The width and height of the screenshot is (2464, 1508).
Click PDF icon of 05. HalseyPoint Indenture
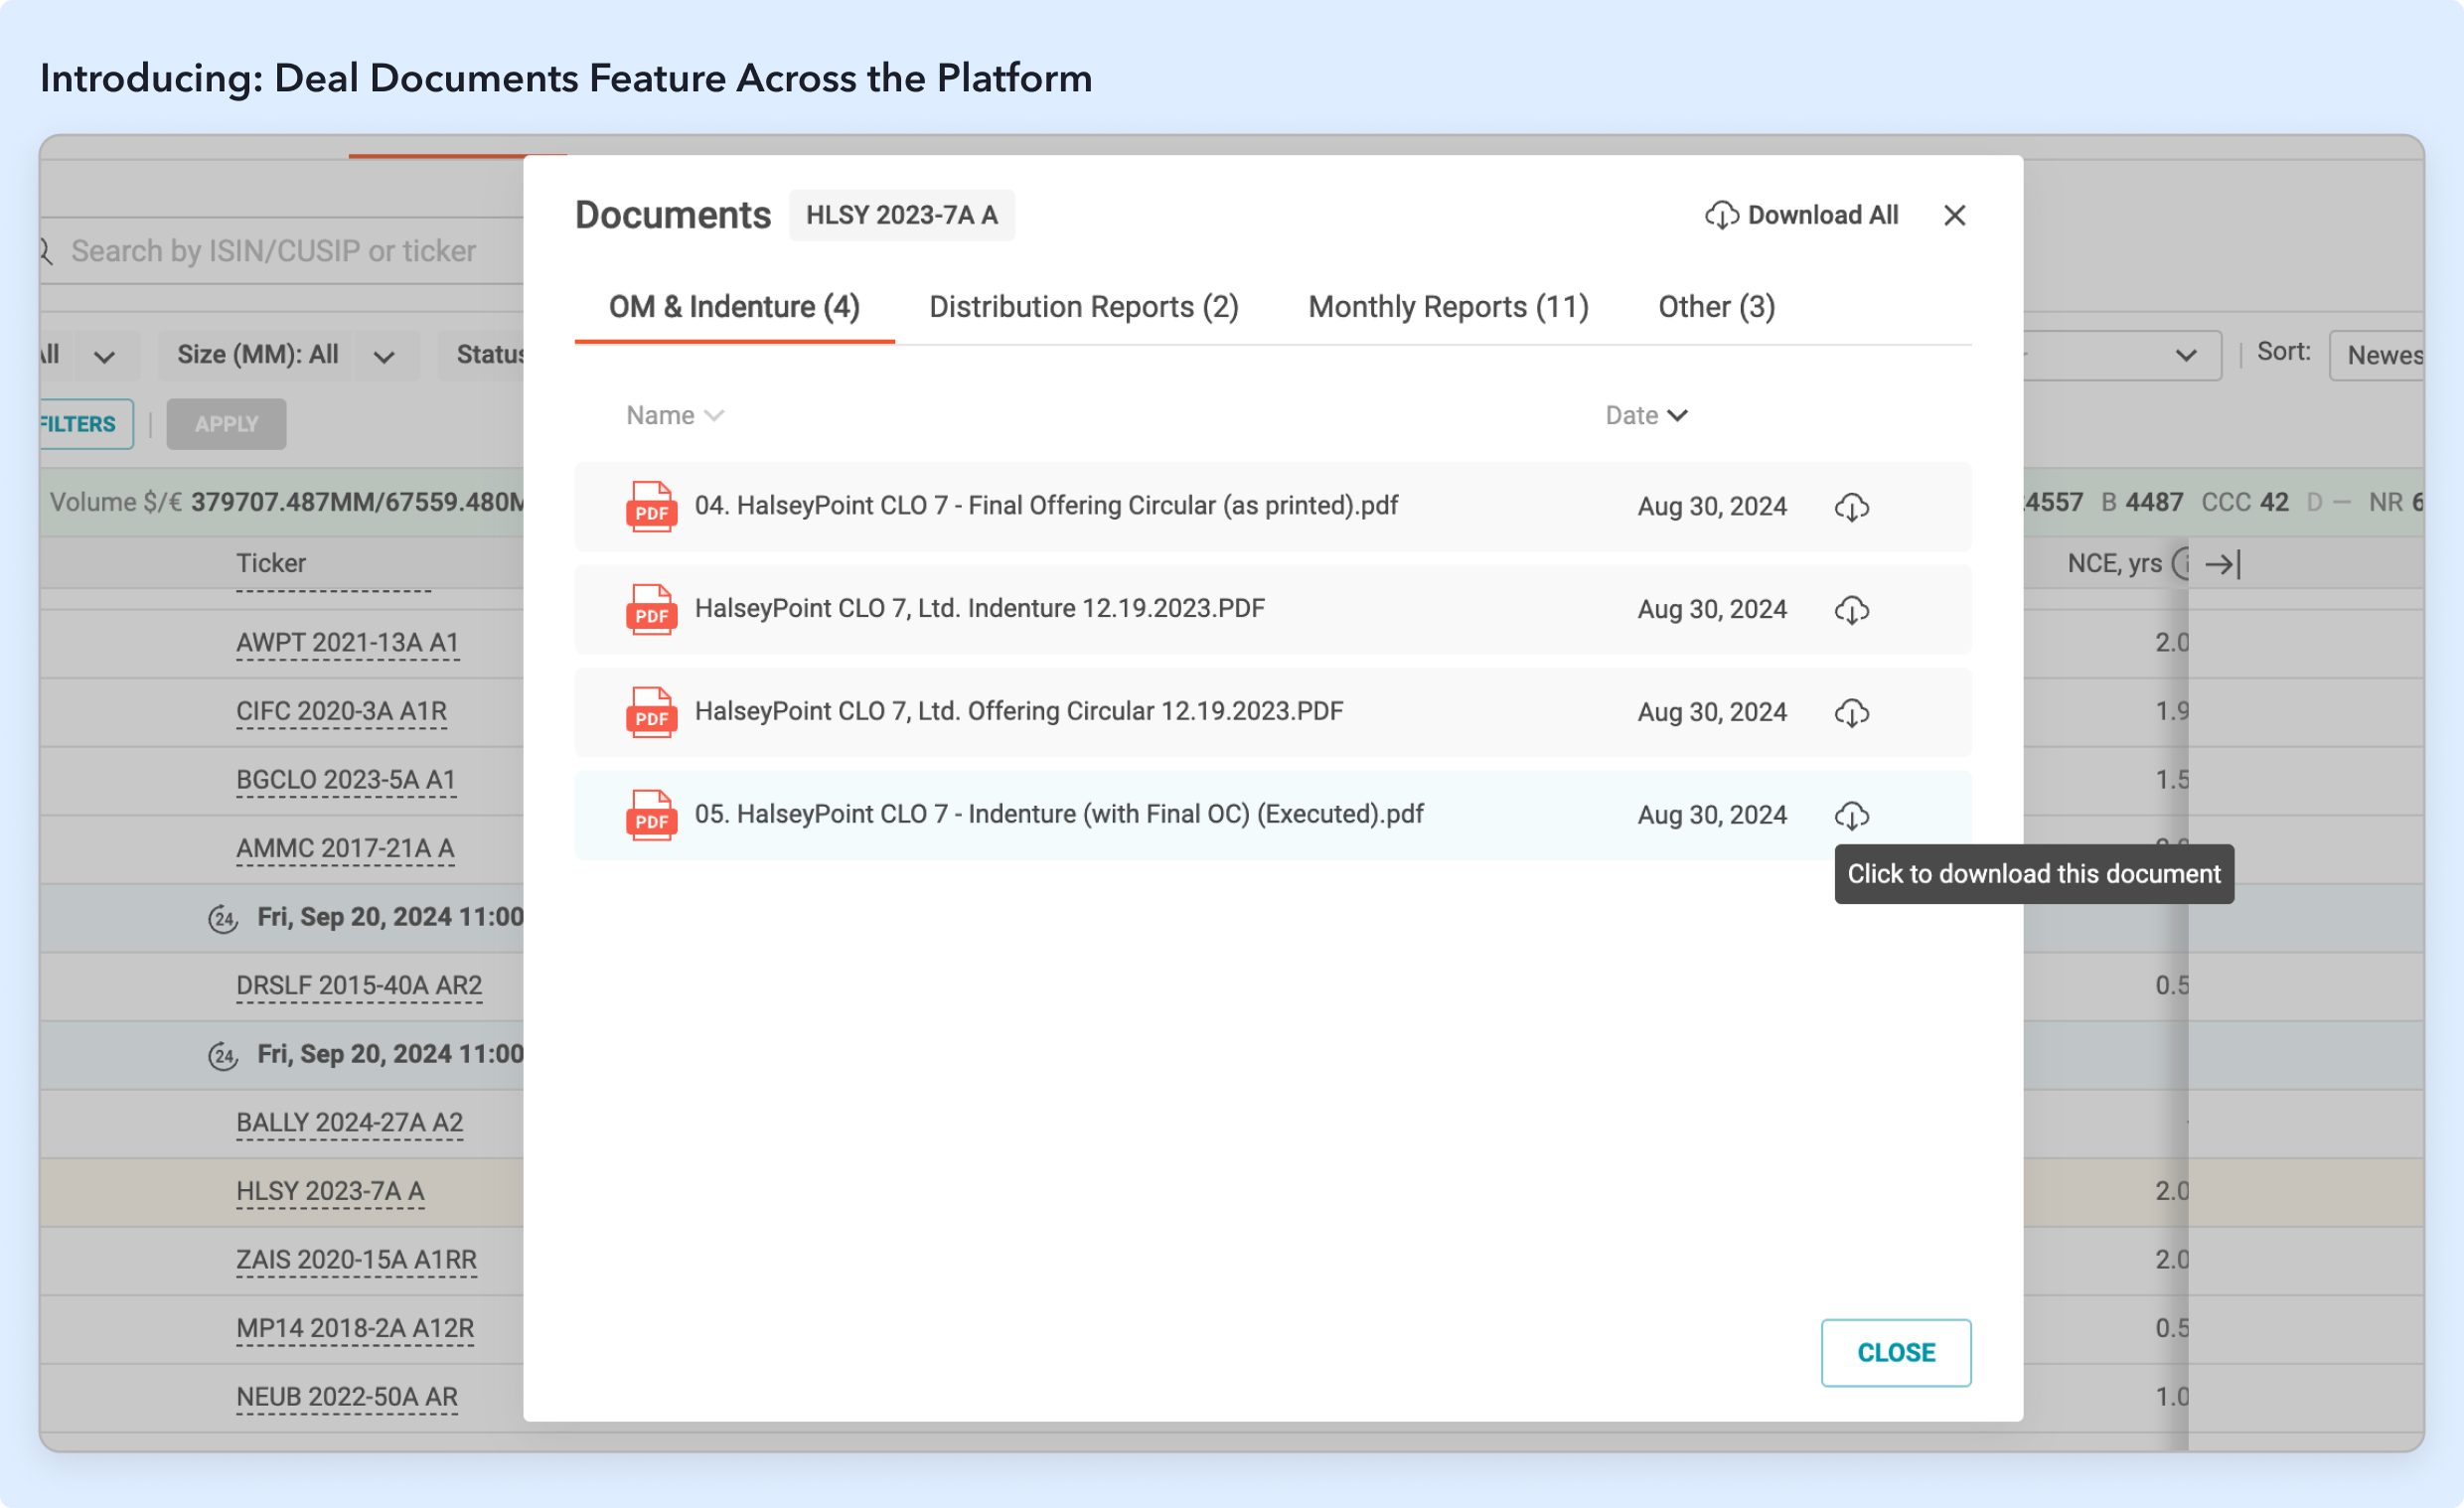(x=651, y=816)
